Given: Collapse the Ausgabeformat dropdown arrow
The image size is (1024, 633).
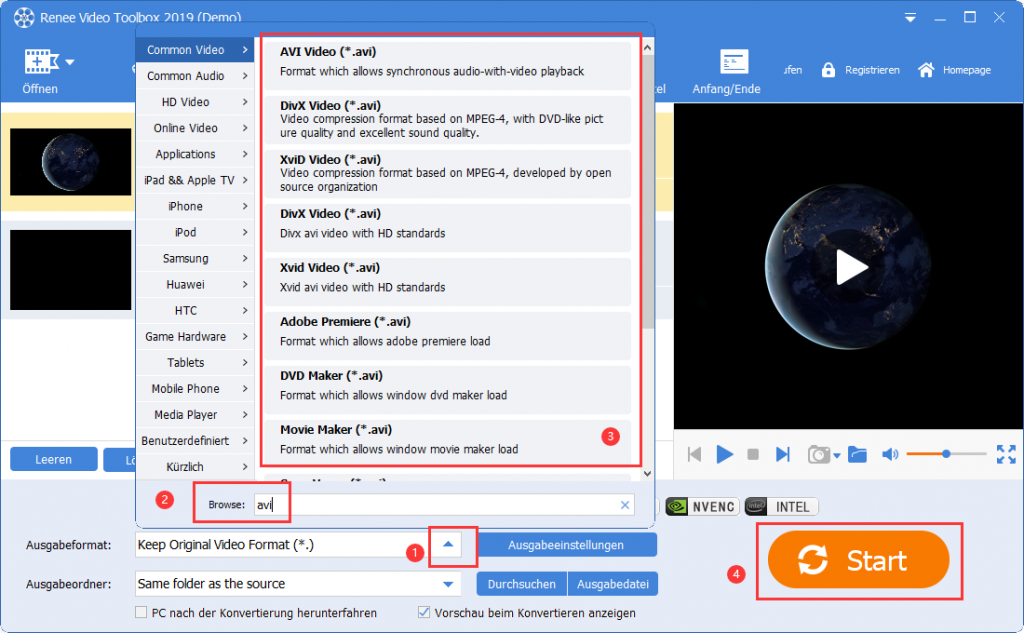Looking at the screenshot, I should (448, 544).
